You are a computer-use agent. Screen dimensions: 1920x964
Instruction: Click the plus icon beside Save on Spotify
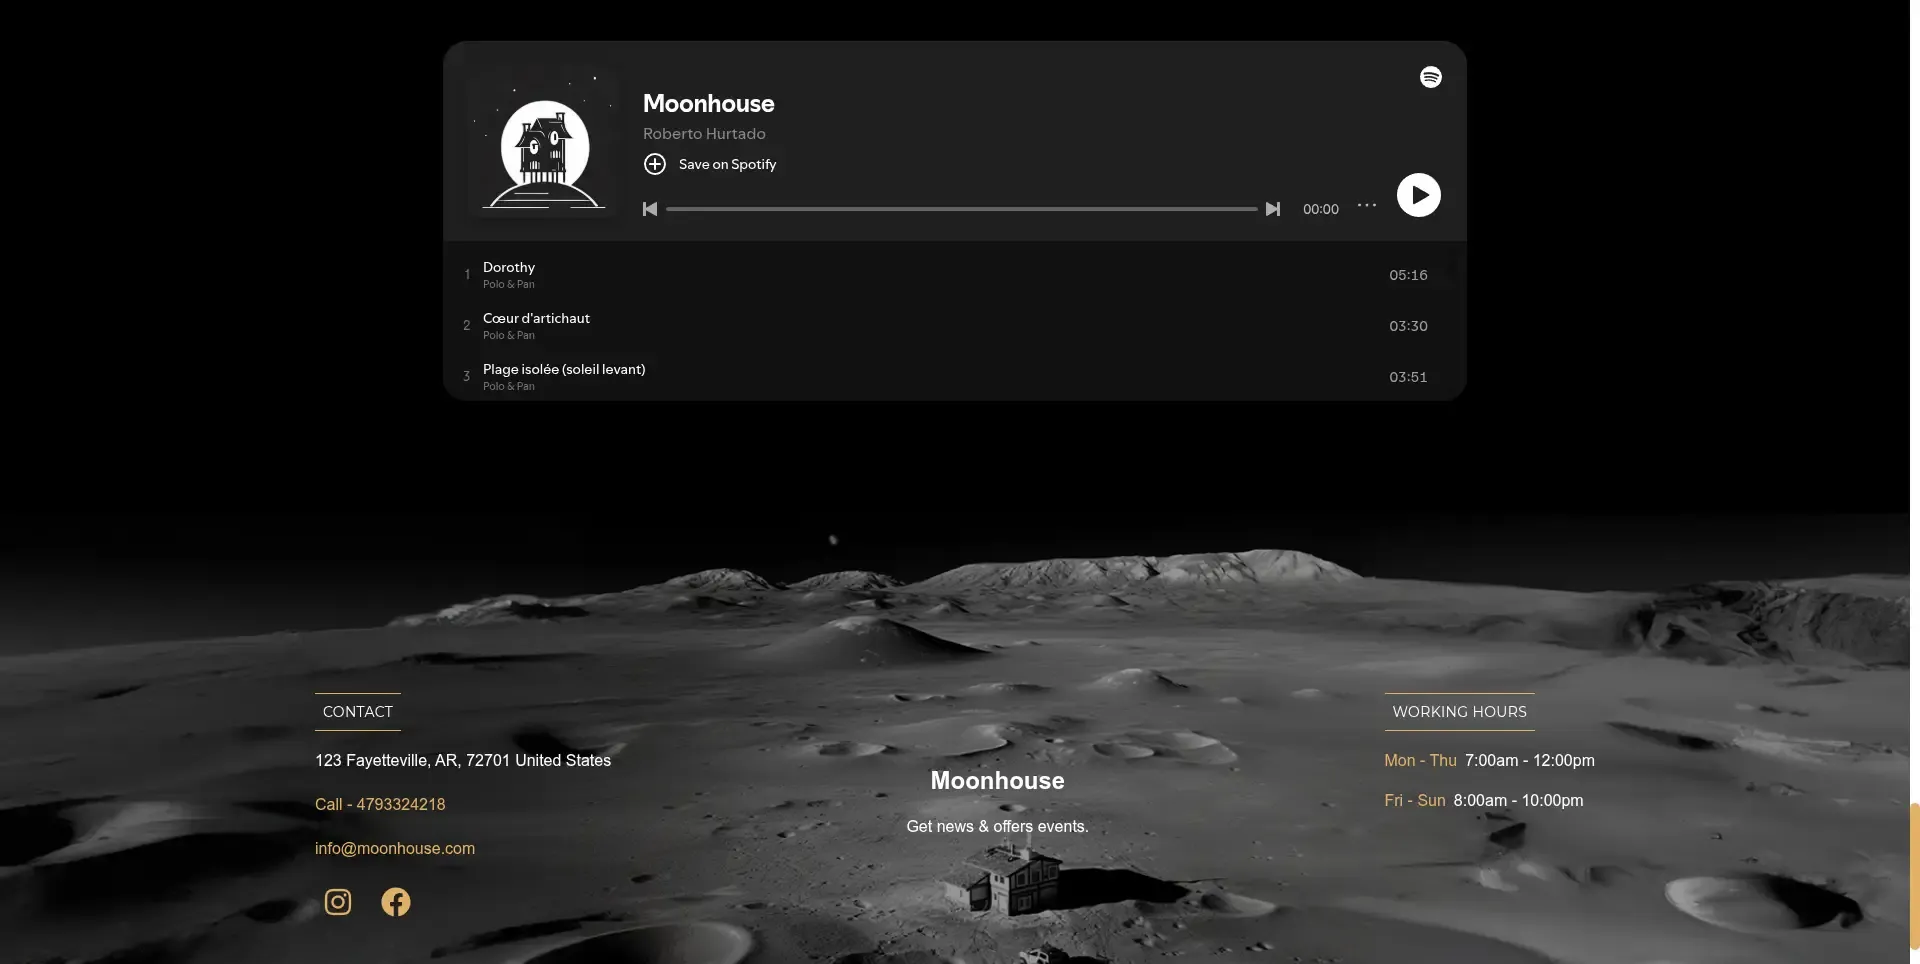point(655,164)
